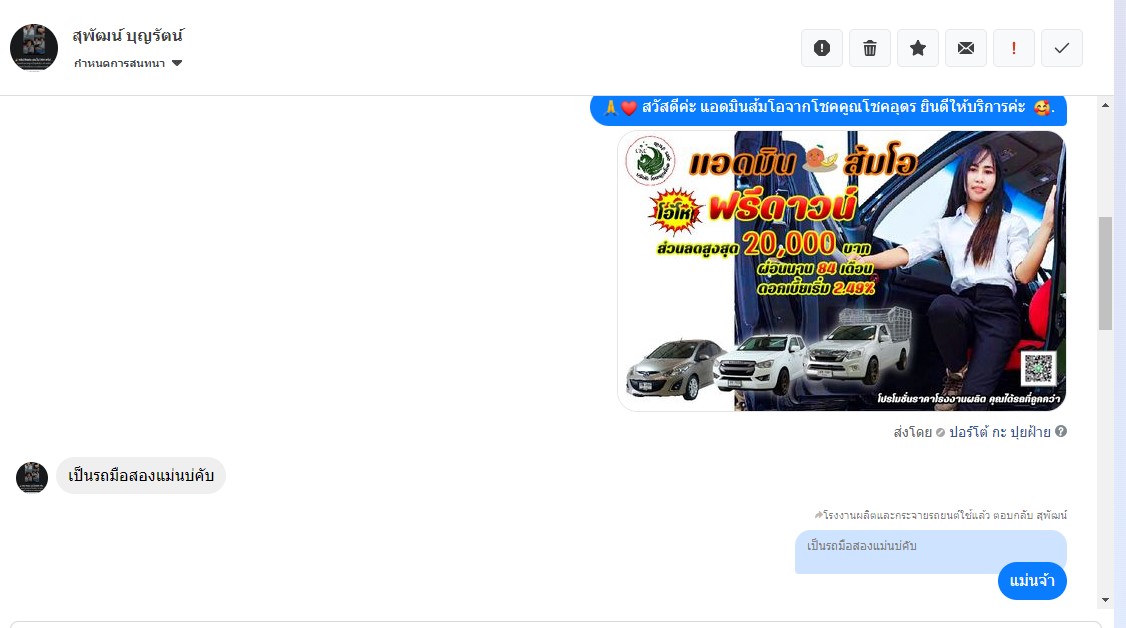The width and height of the screenshot is (1126, 628).
Task: Expand the กำหนดการสนทนา dropdown
Action: tap(128, 63)
